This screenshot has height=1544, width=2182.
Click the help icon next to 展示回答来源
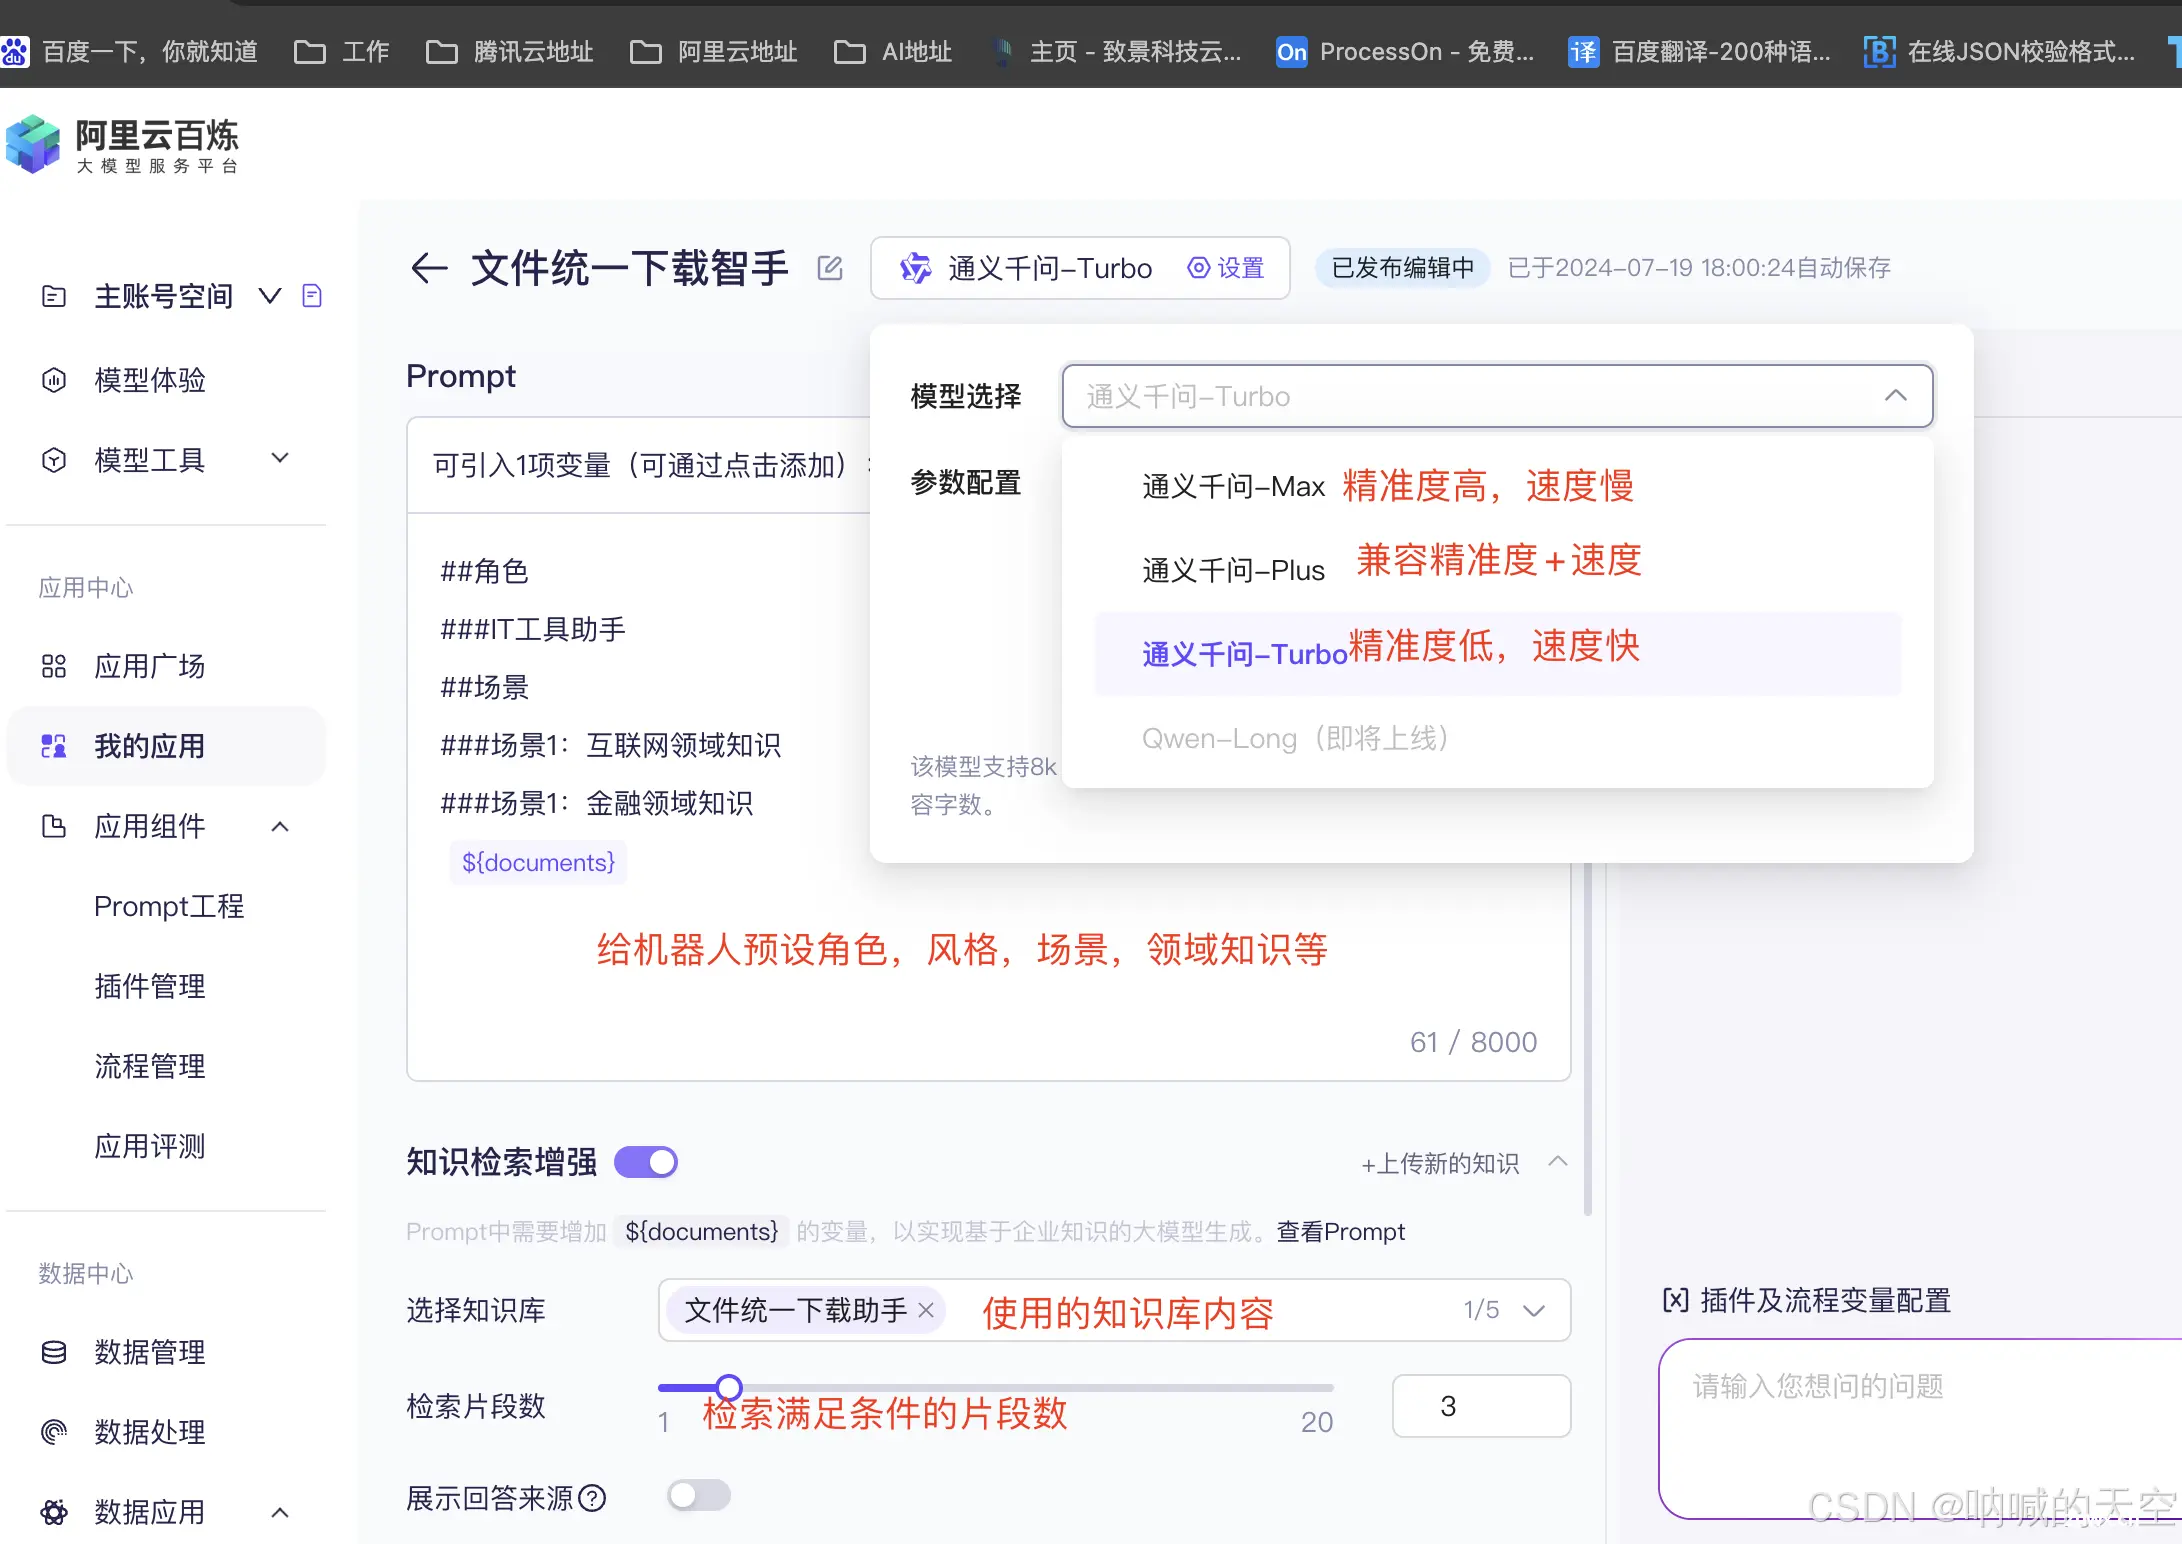click(x=593, y=1498)
